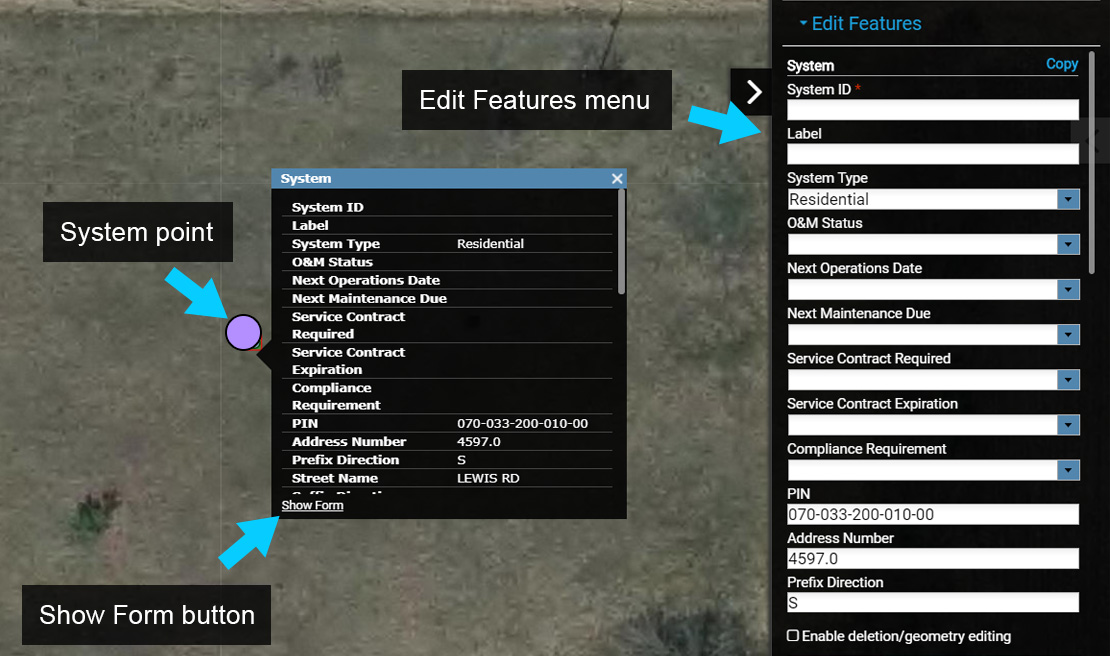Image resolution: width=1110 pixels, height=656 pixels.
Task: Close the System popup window
Action: click(617, 179)
